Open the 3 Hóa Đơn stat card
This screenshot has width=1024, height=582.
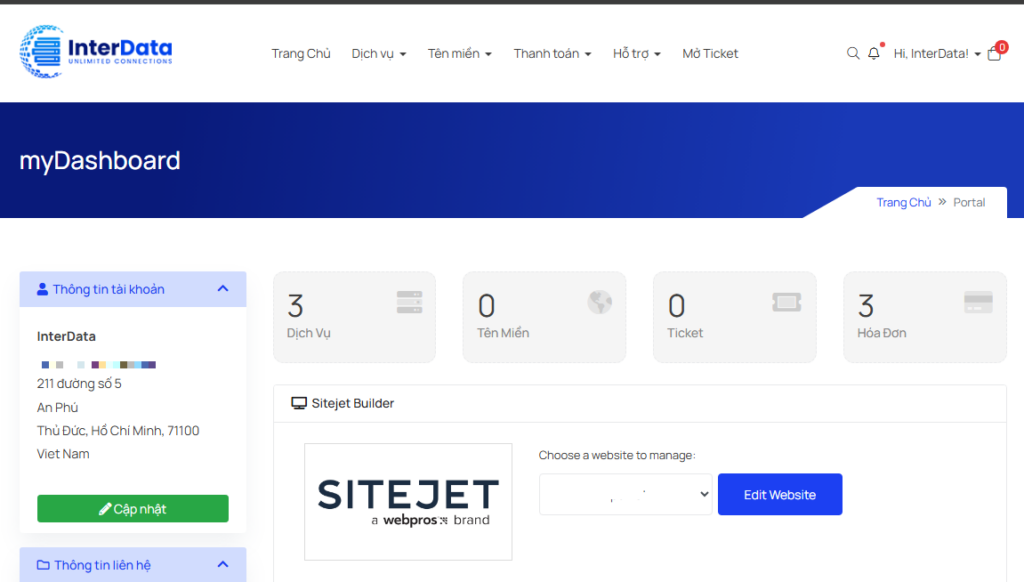925,317
